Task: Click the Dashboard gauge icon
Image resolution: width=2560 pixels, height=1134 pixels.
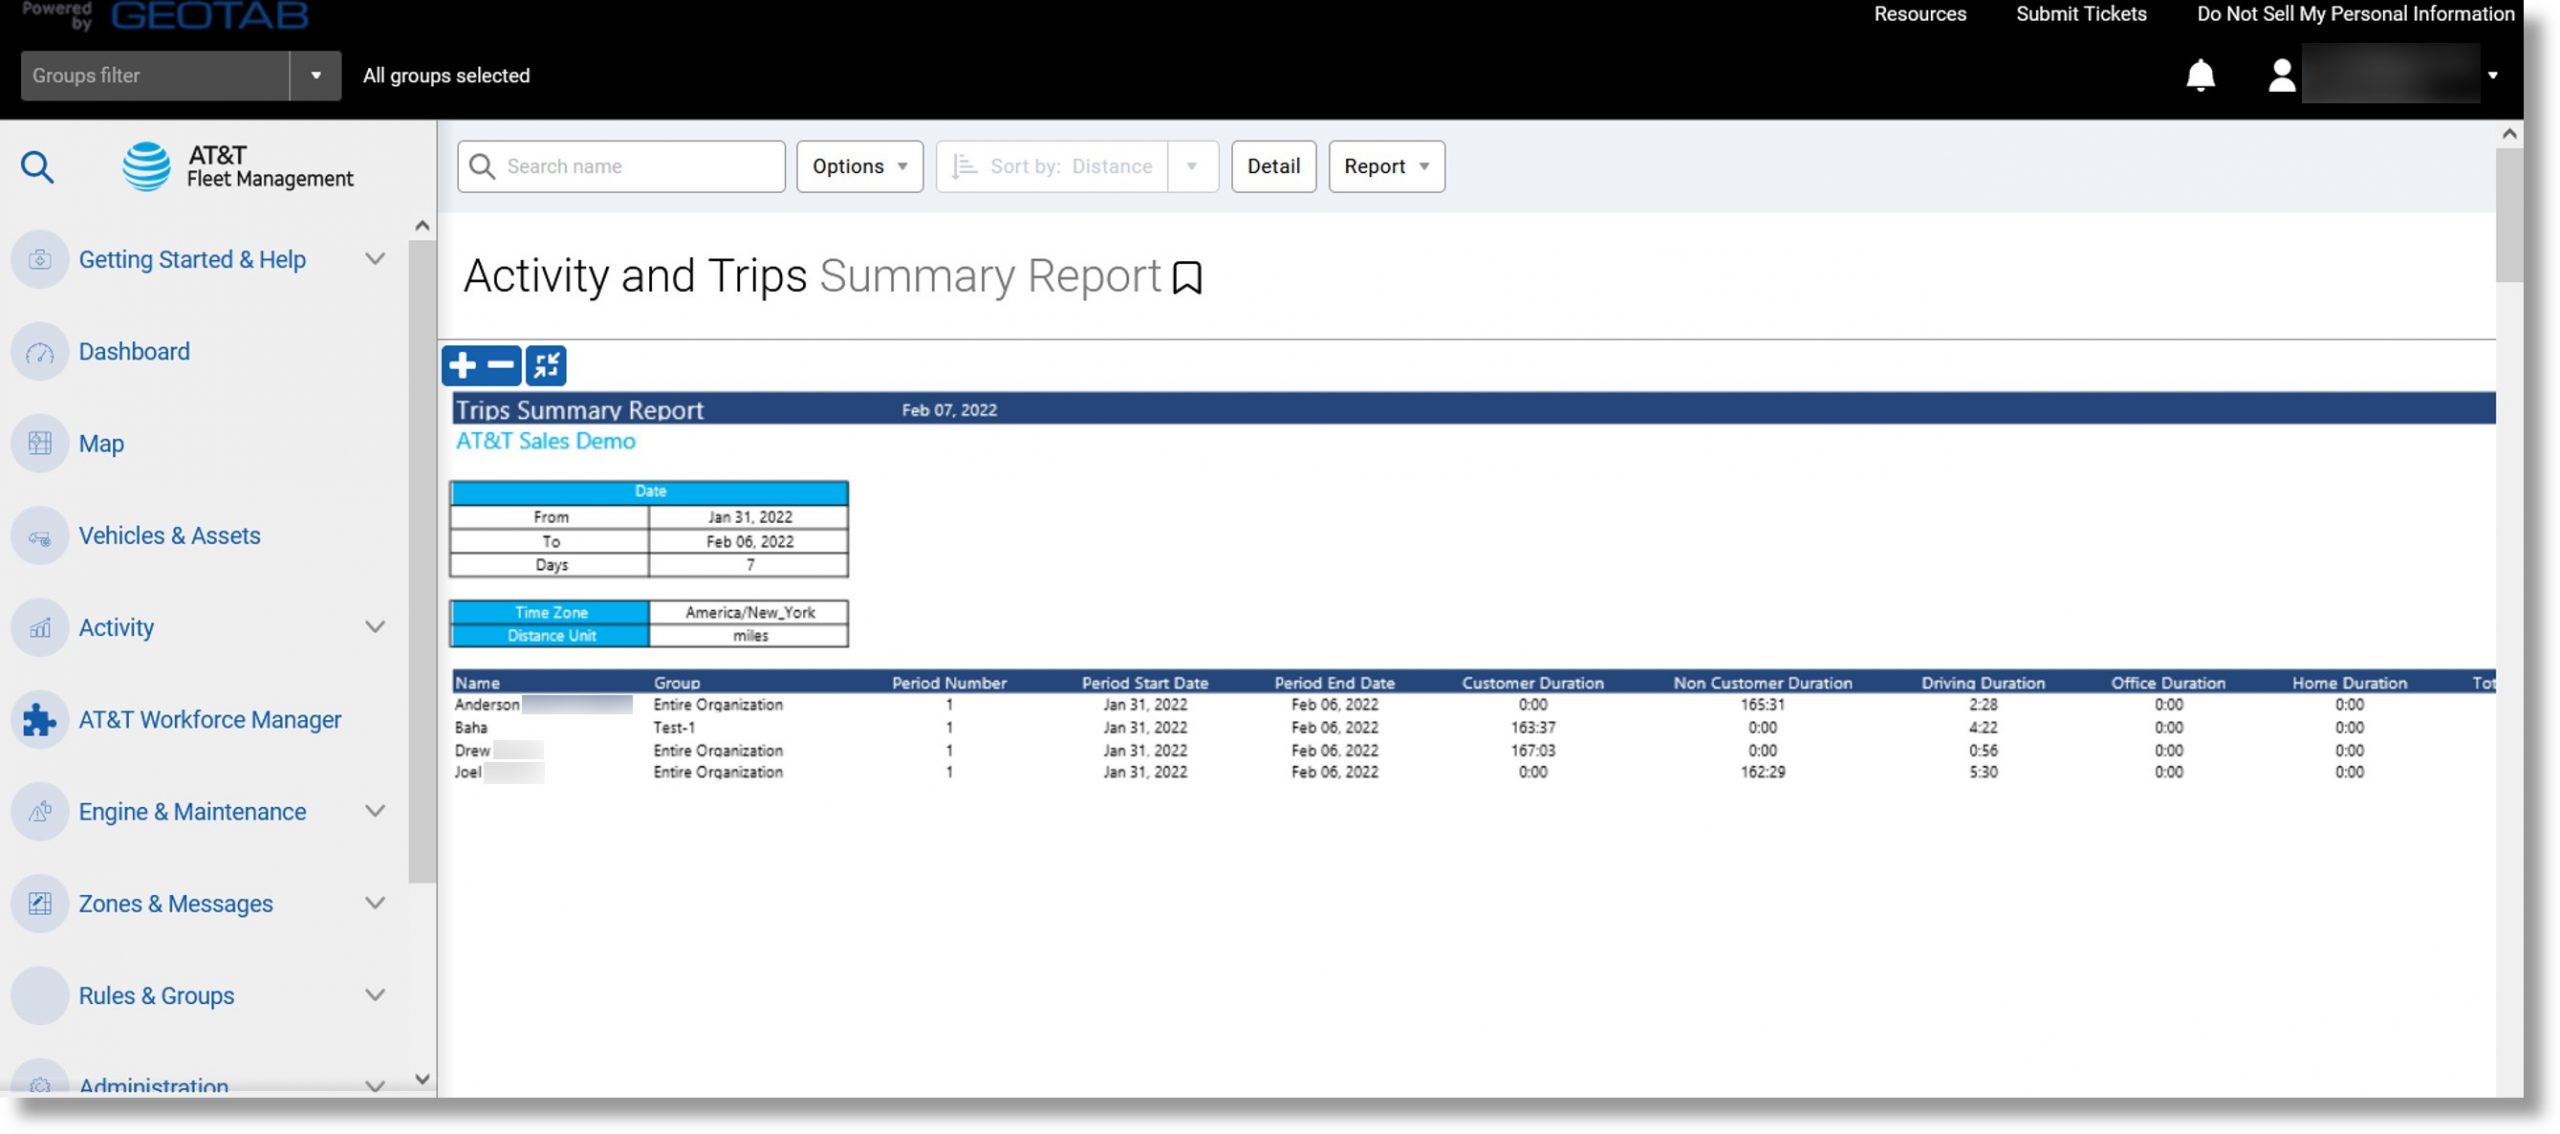Action: point(40,352)
